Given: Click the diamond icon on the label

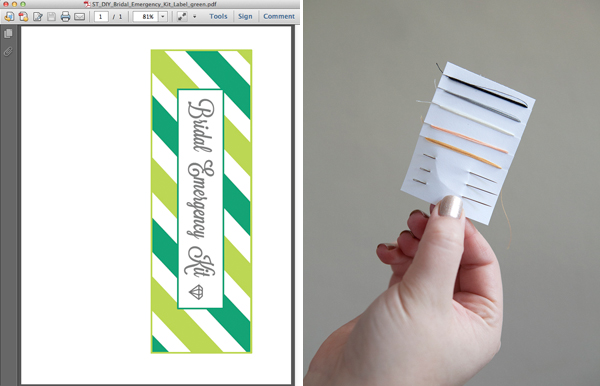Looking at the screenshot, I should tap(196, 292).
